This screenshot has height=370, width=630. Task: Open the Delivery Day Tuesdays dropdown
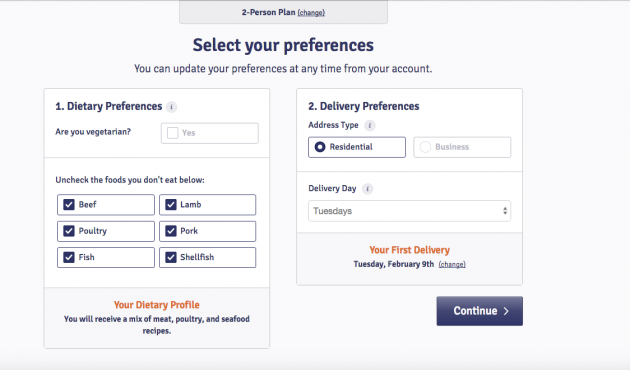(x=409, y=211)
